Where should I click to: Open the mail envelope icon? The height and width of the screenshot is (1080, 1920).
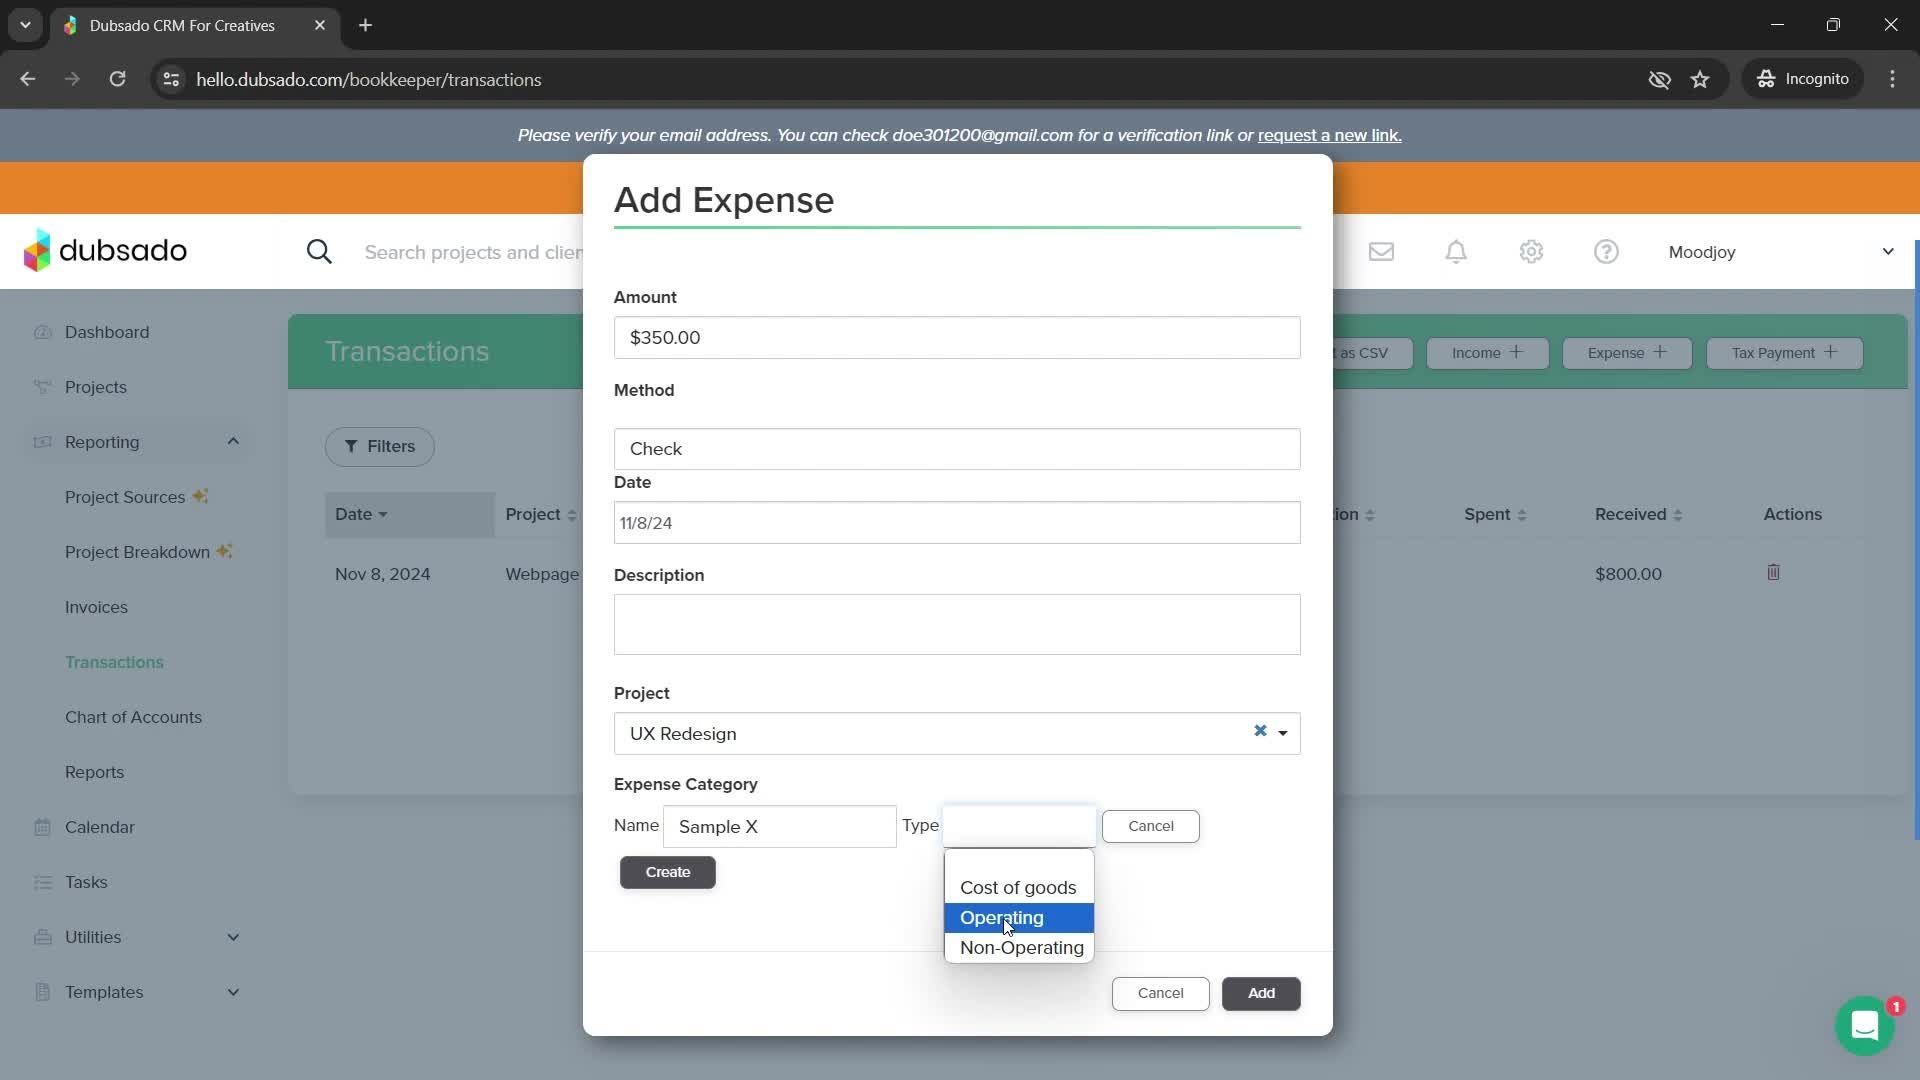pyautogui.click(x=1381, y=252)
